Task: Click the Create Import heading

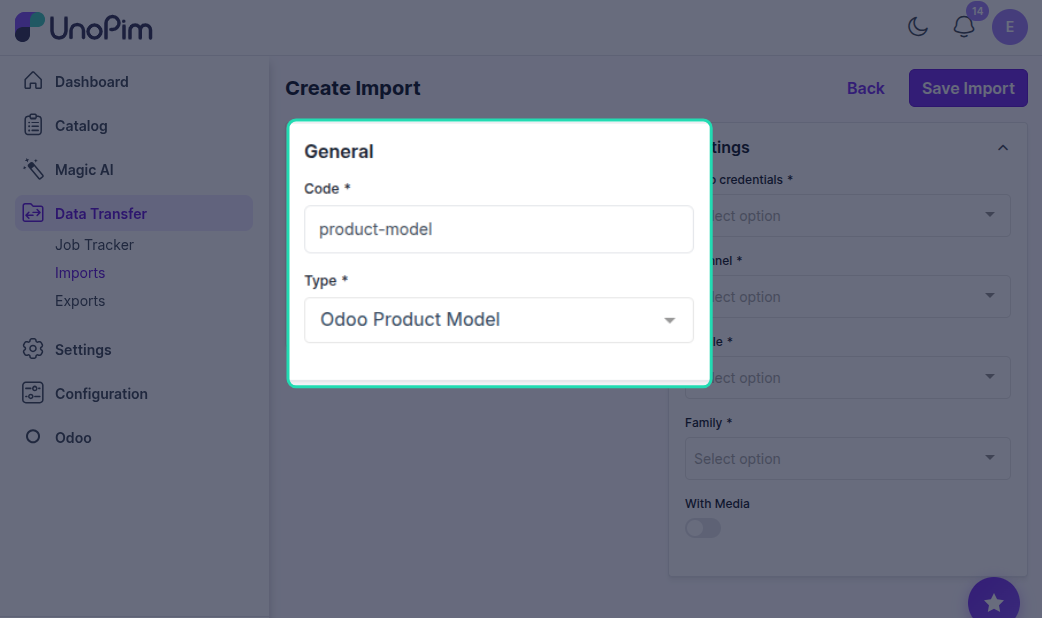Action: pos(353,88)
